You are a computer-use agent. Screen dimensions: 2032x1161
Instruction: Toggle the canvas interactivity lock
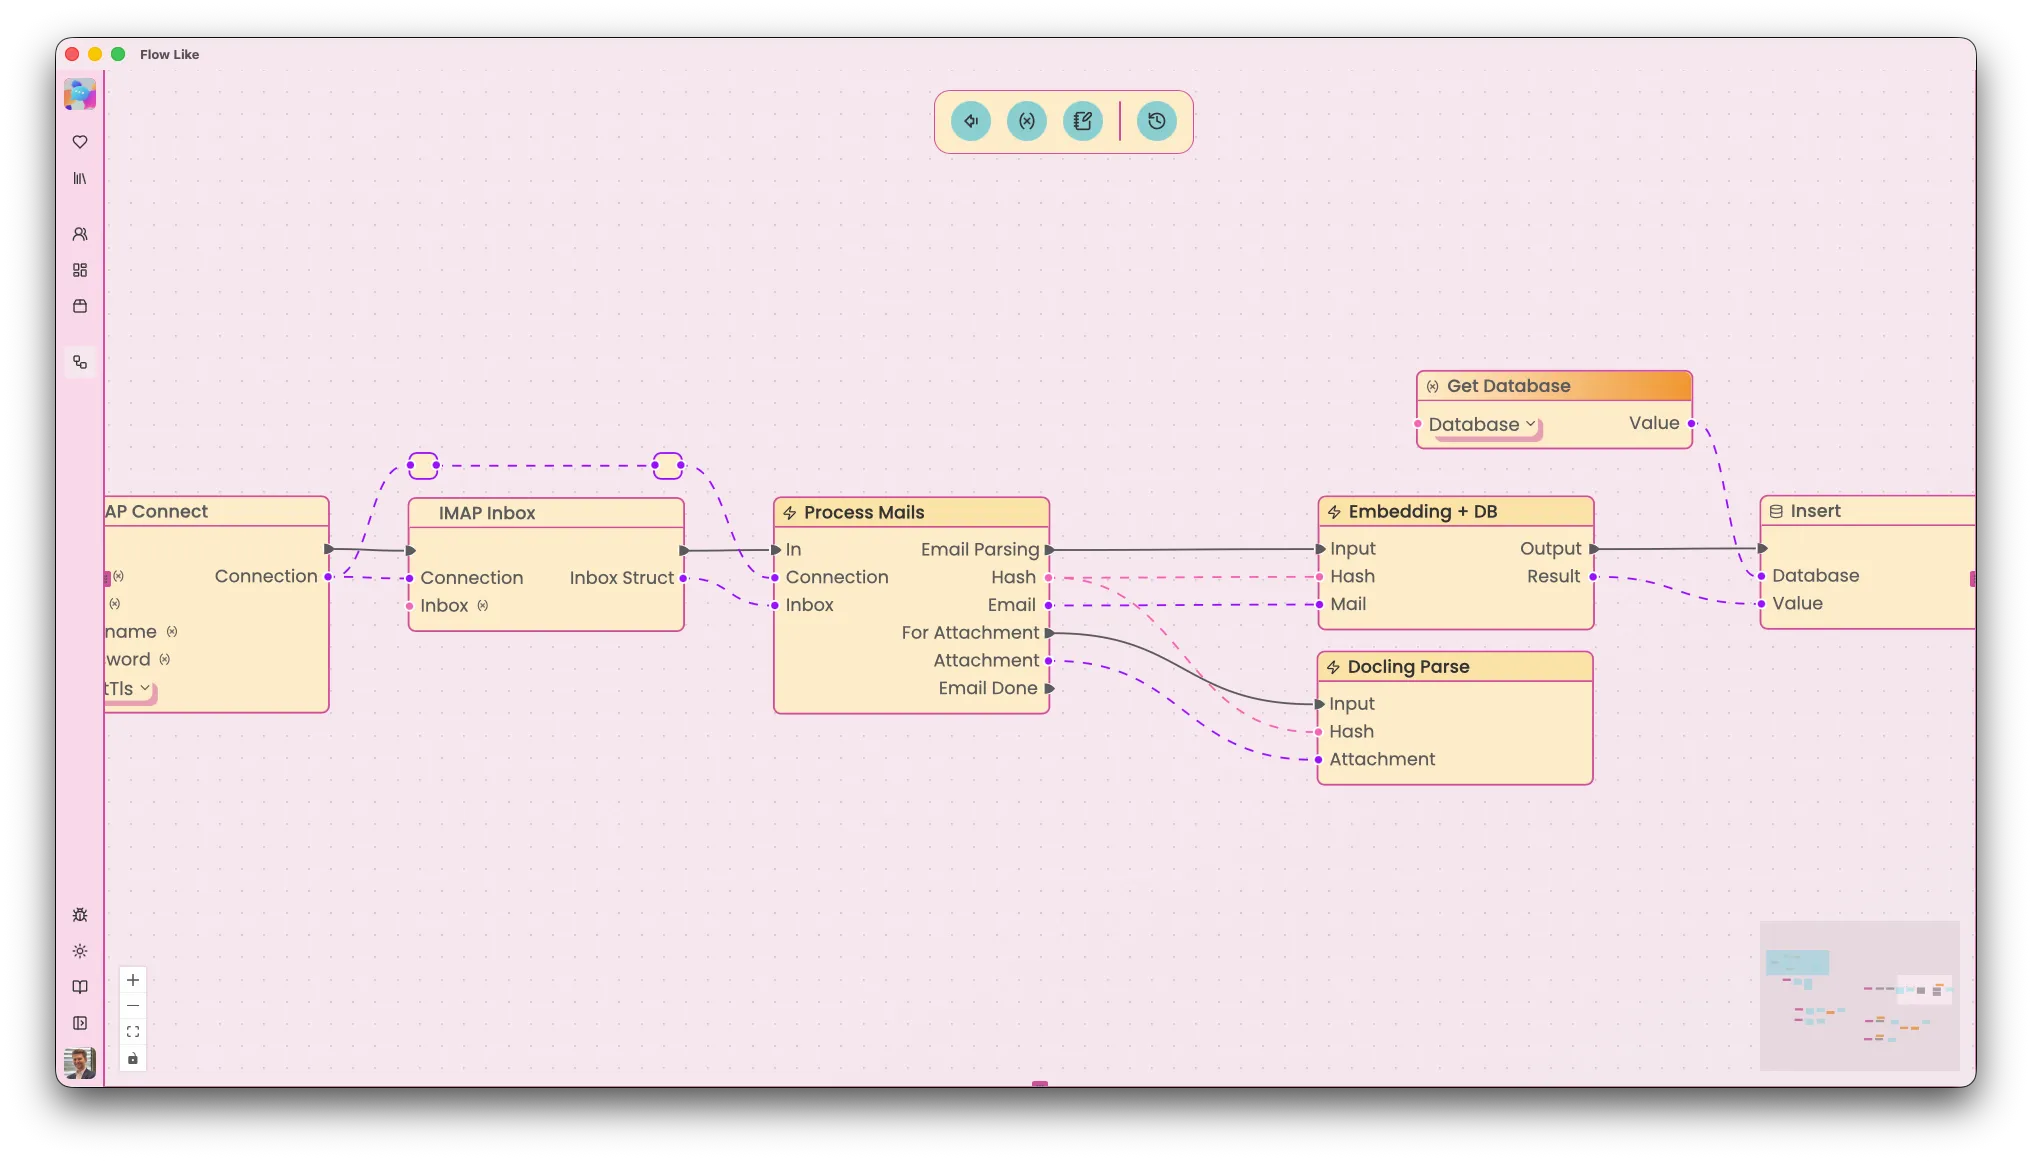133,1058
